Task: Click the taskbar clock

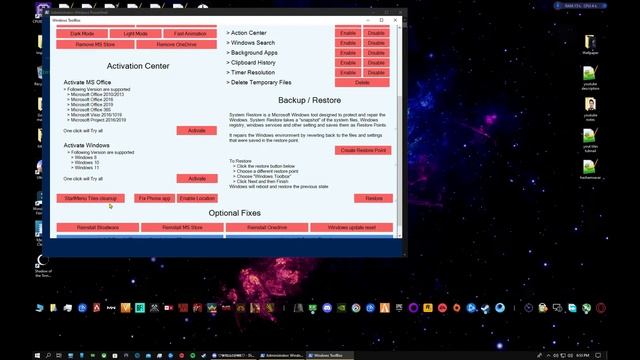Action: [583, 356]
